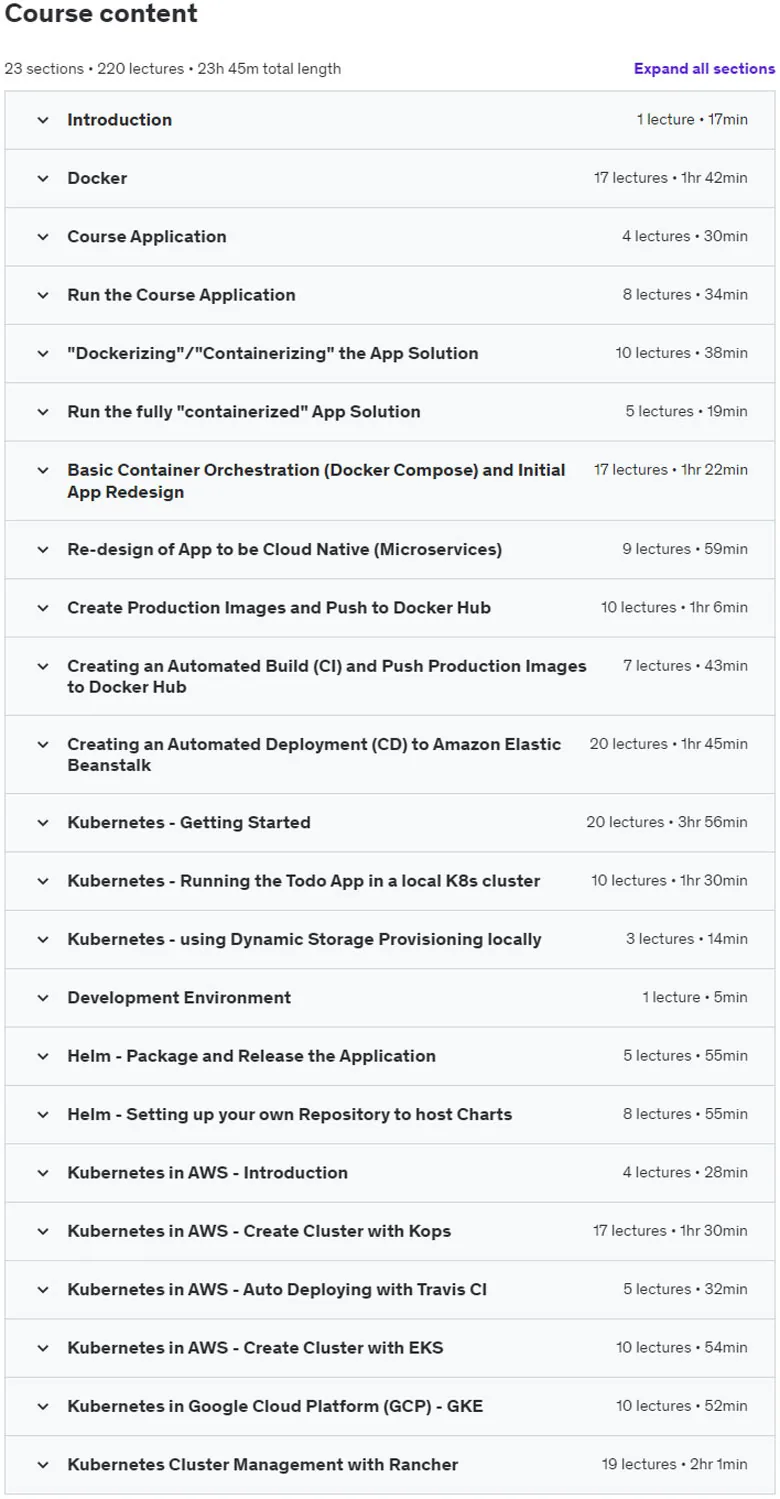Expand the Docker section chevron
The width and height of the screenshot is (780, 1499).
point(43,178)
